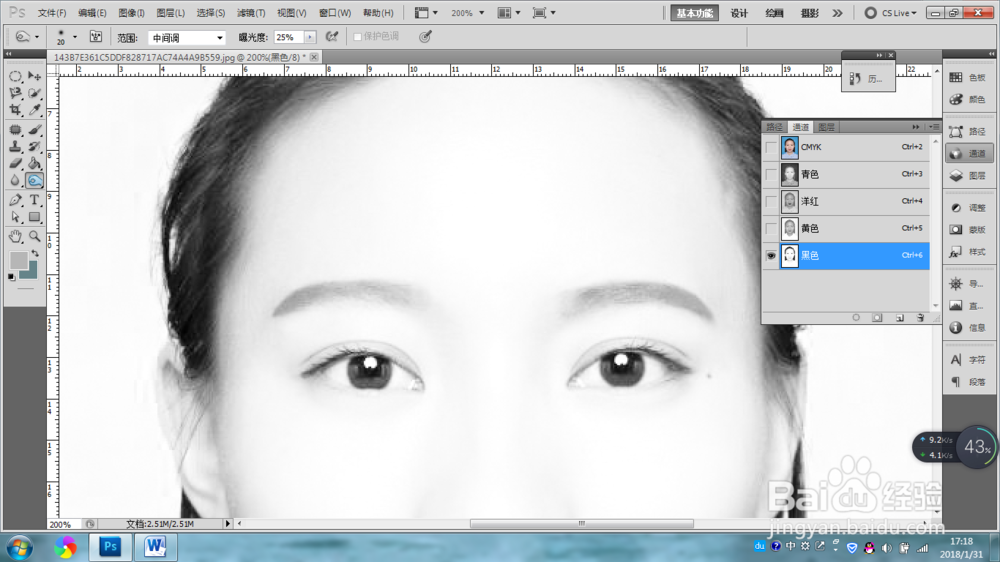
Task: Switch to 设计 workspace
Action: [739, 13]
